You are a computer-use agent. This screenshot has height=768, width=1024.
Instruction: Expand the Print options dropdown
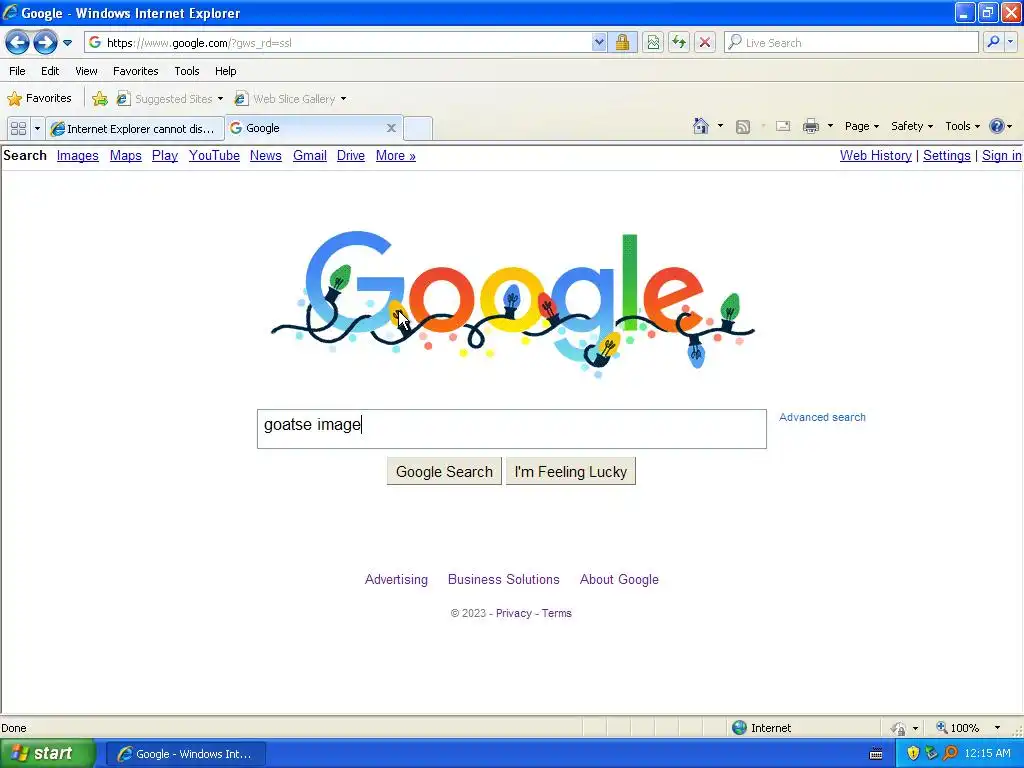point(830,126)
